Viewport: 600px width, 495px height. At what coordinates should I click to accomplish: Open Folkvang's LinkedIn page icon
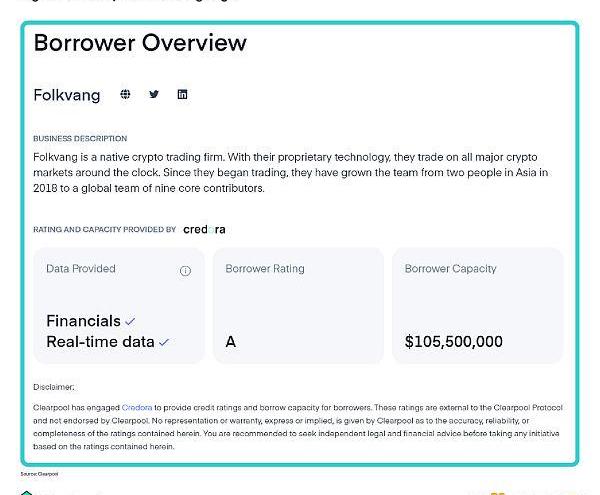pyautogui.click(x=183, y=94)
